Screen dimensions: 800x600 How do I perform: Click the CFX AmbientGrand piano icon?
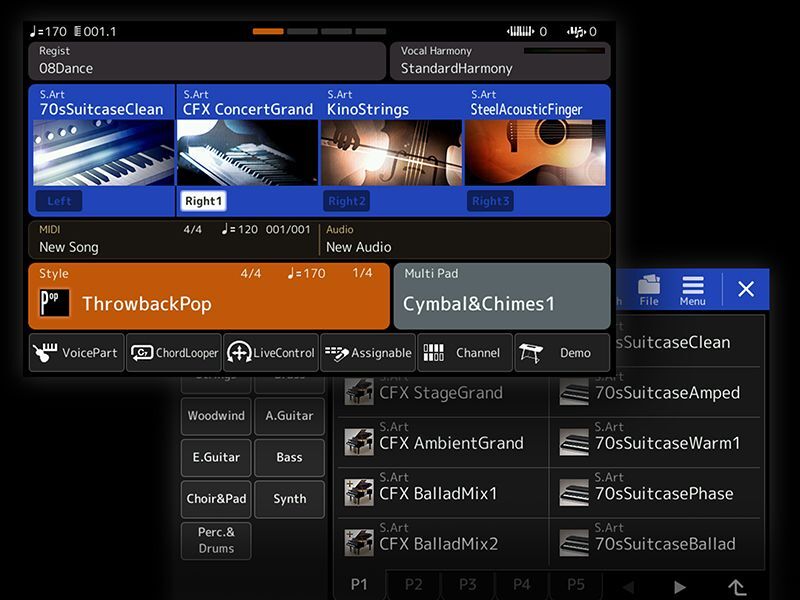pos(359,442)
